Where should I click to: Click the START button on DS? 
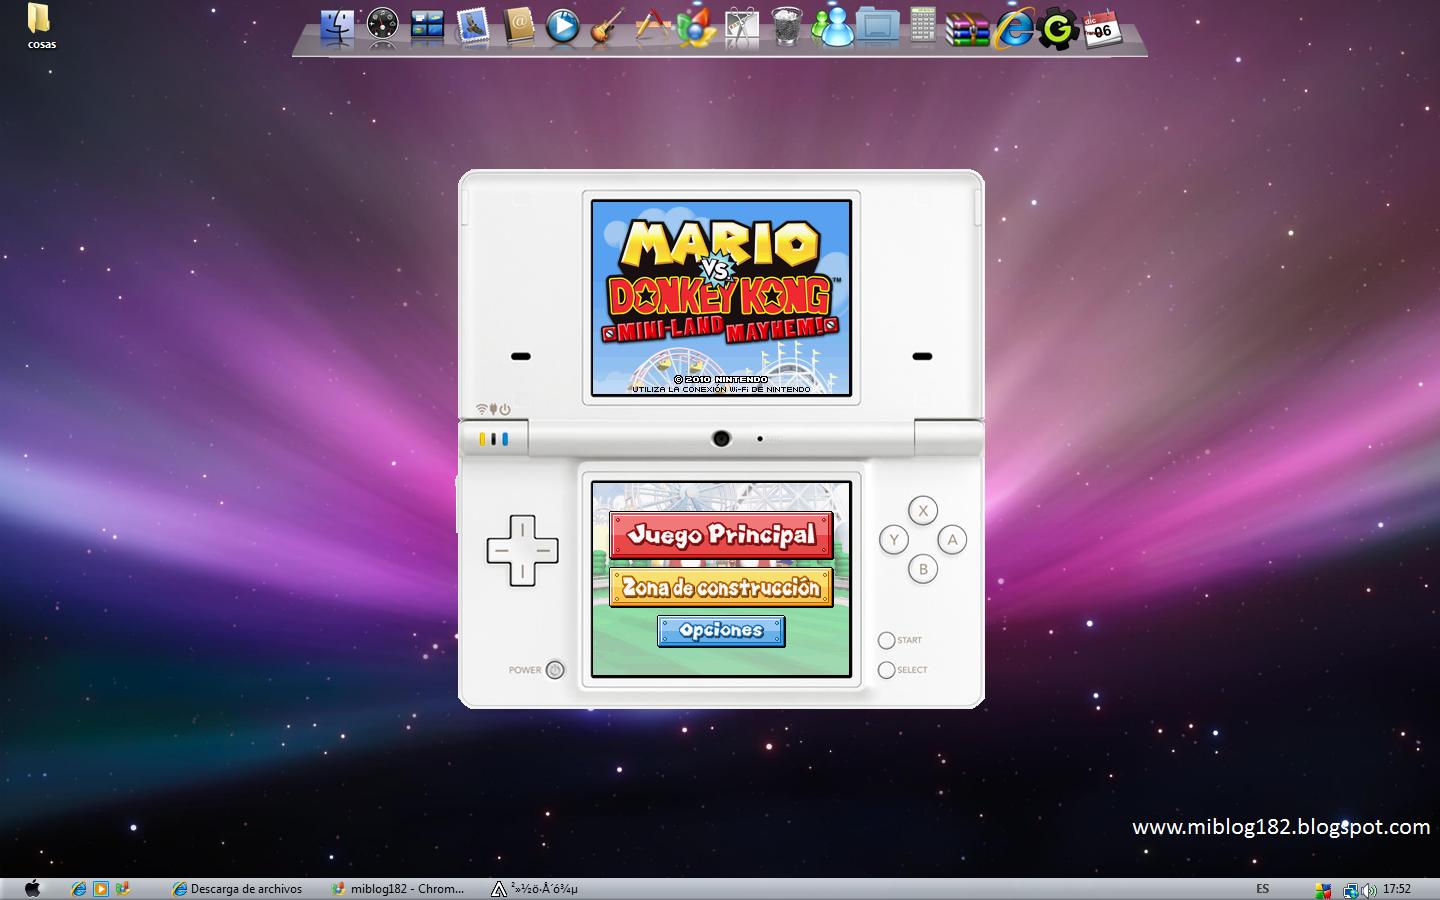(886, 640)
